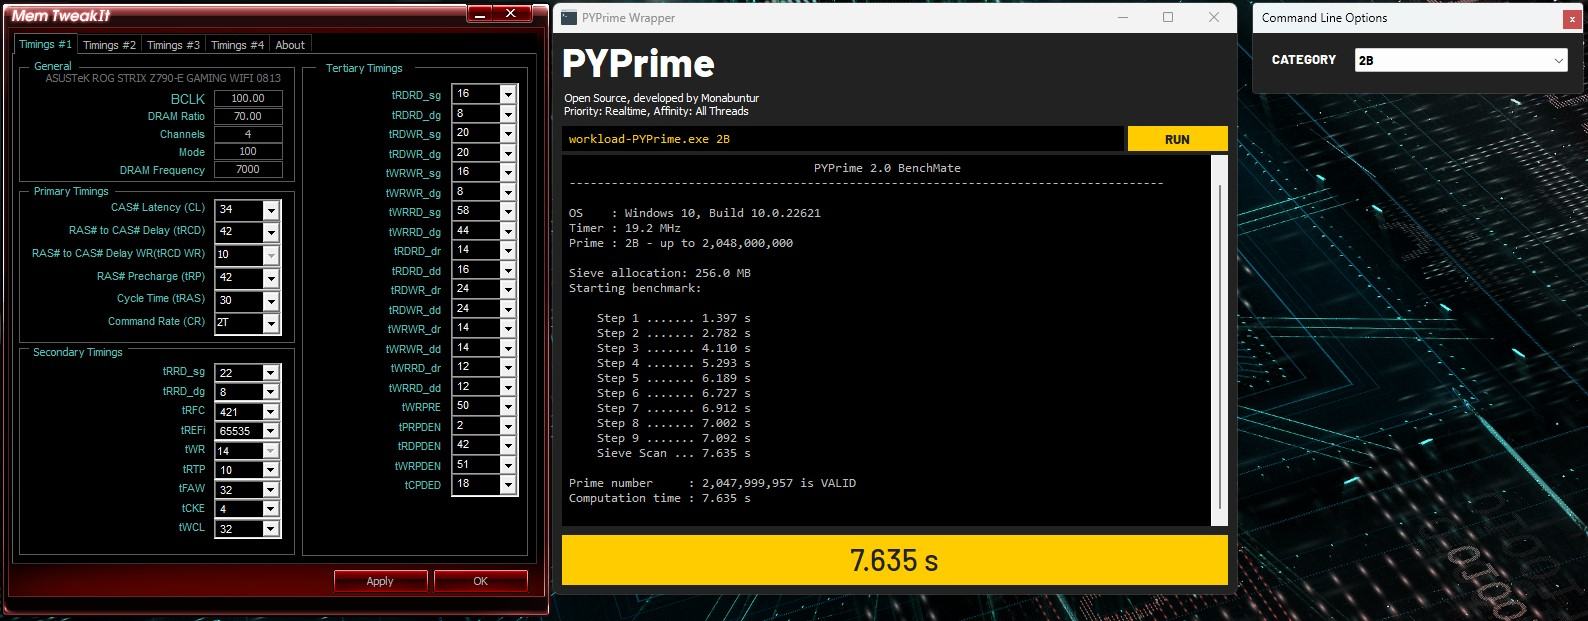Screen dimensions: 1588x621
Task: Expand the RAS# to CAS# Delay (tRCD) dropdown
Action: (x=270, y=232)
